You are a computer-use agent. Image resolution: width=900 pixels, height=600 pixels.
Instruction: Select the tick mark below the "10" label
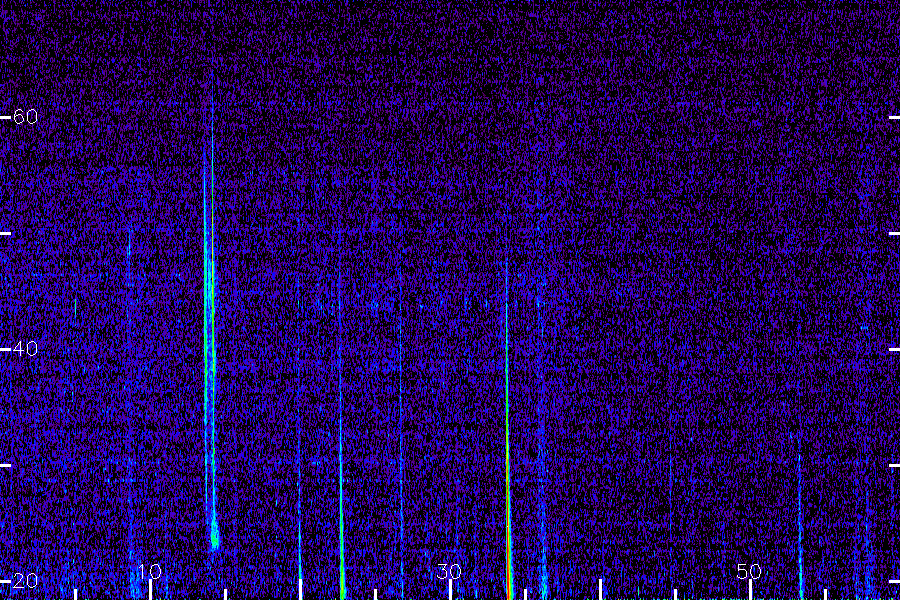(150, 590)
